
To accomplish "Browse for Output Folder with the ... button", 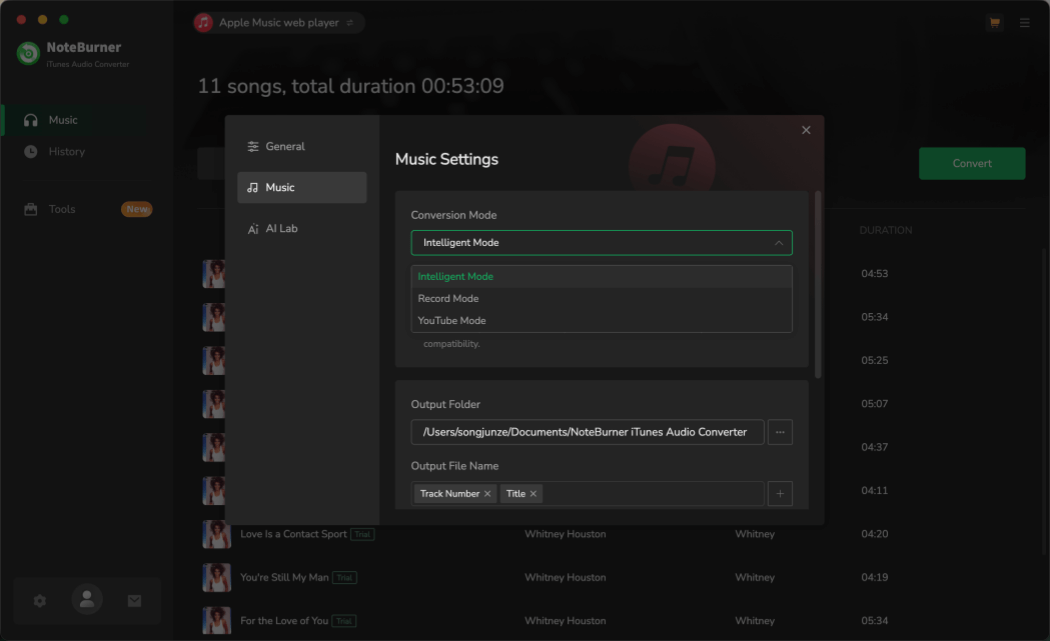I will pos(780,432).
